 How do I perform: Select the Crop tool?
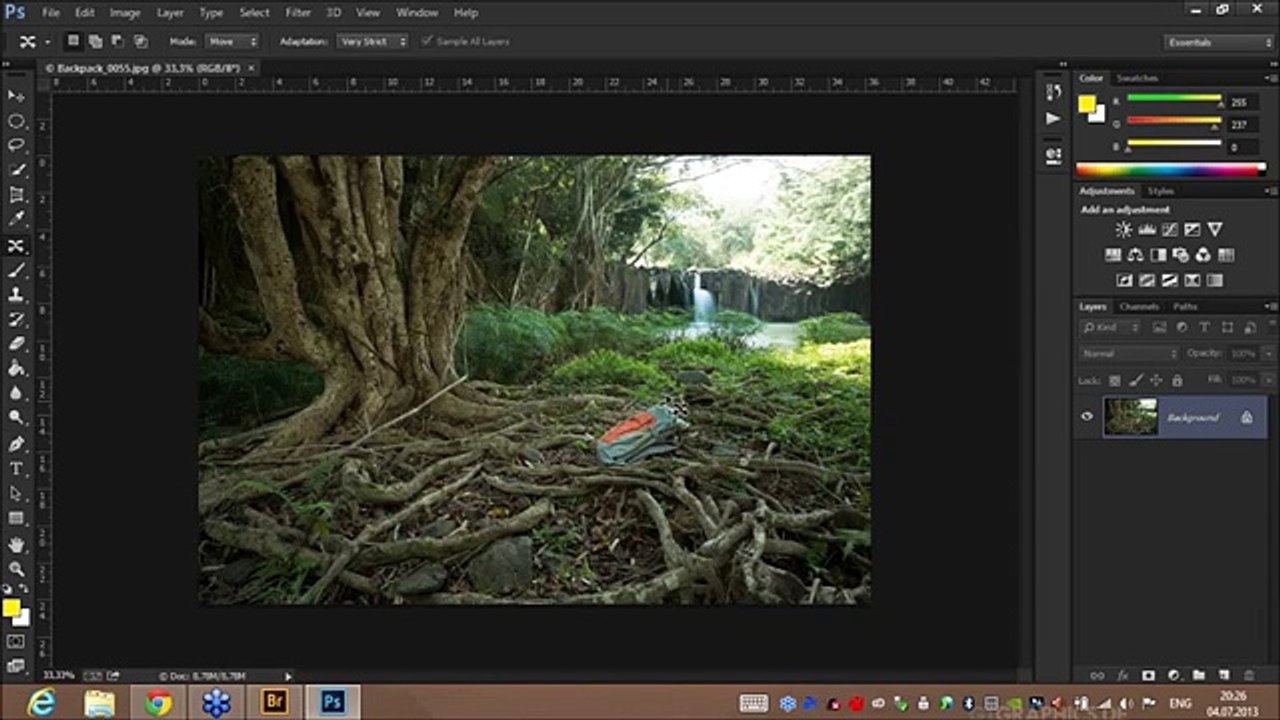16,195
